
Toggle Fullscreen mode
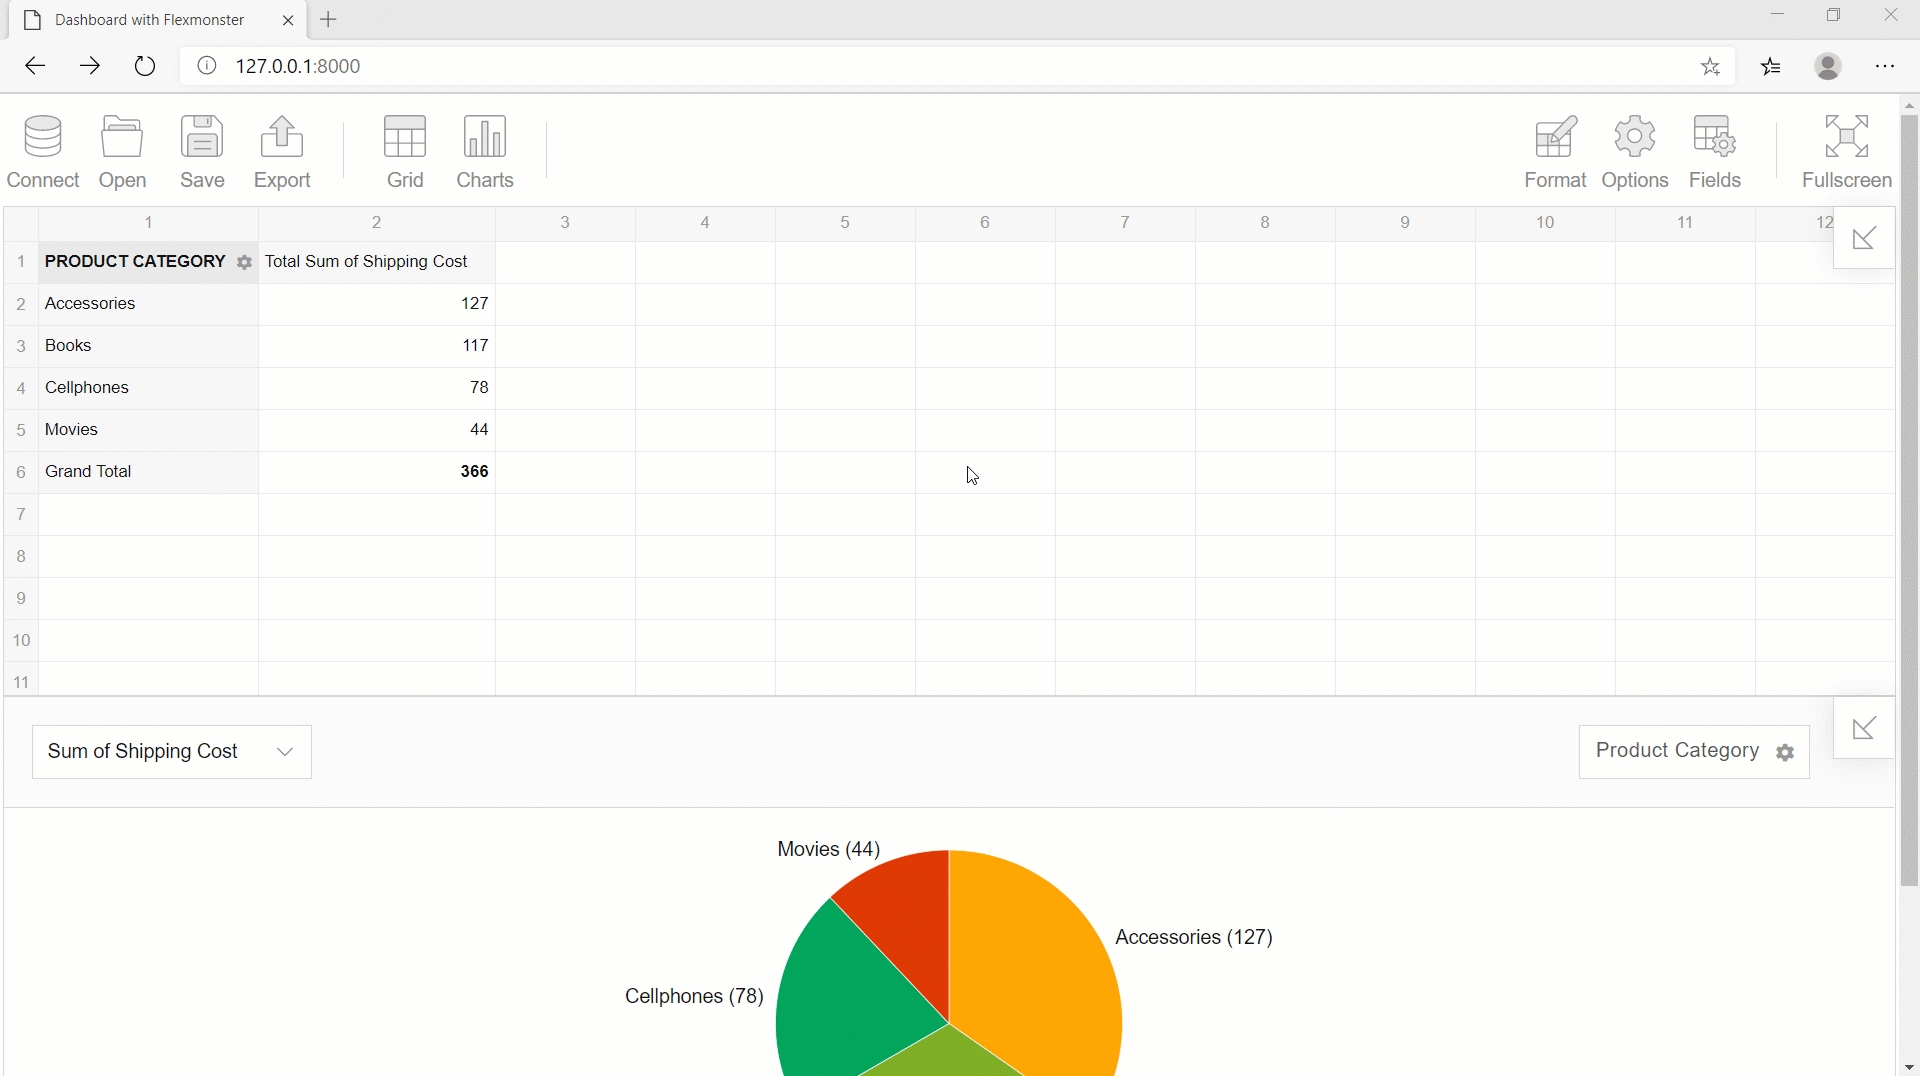coord(1847,151)
